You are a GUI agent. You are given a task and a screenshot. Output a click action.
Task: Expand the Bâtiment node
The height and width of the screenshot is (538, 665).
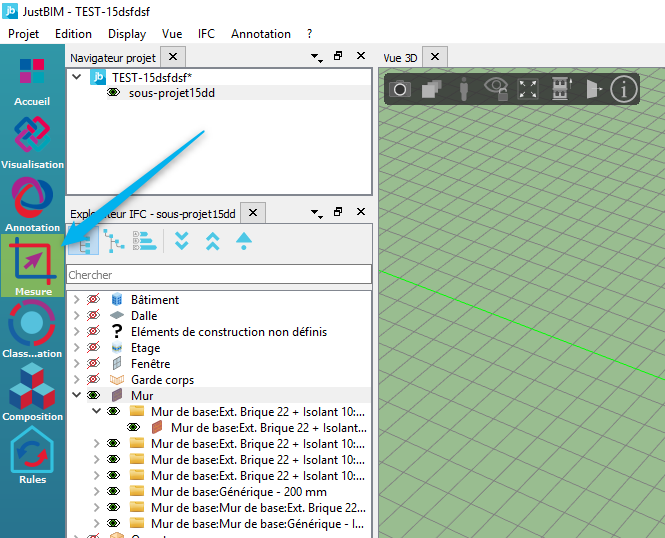tap(77, 299)
